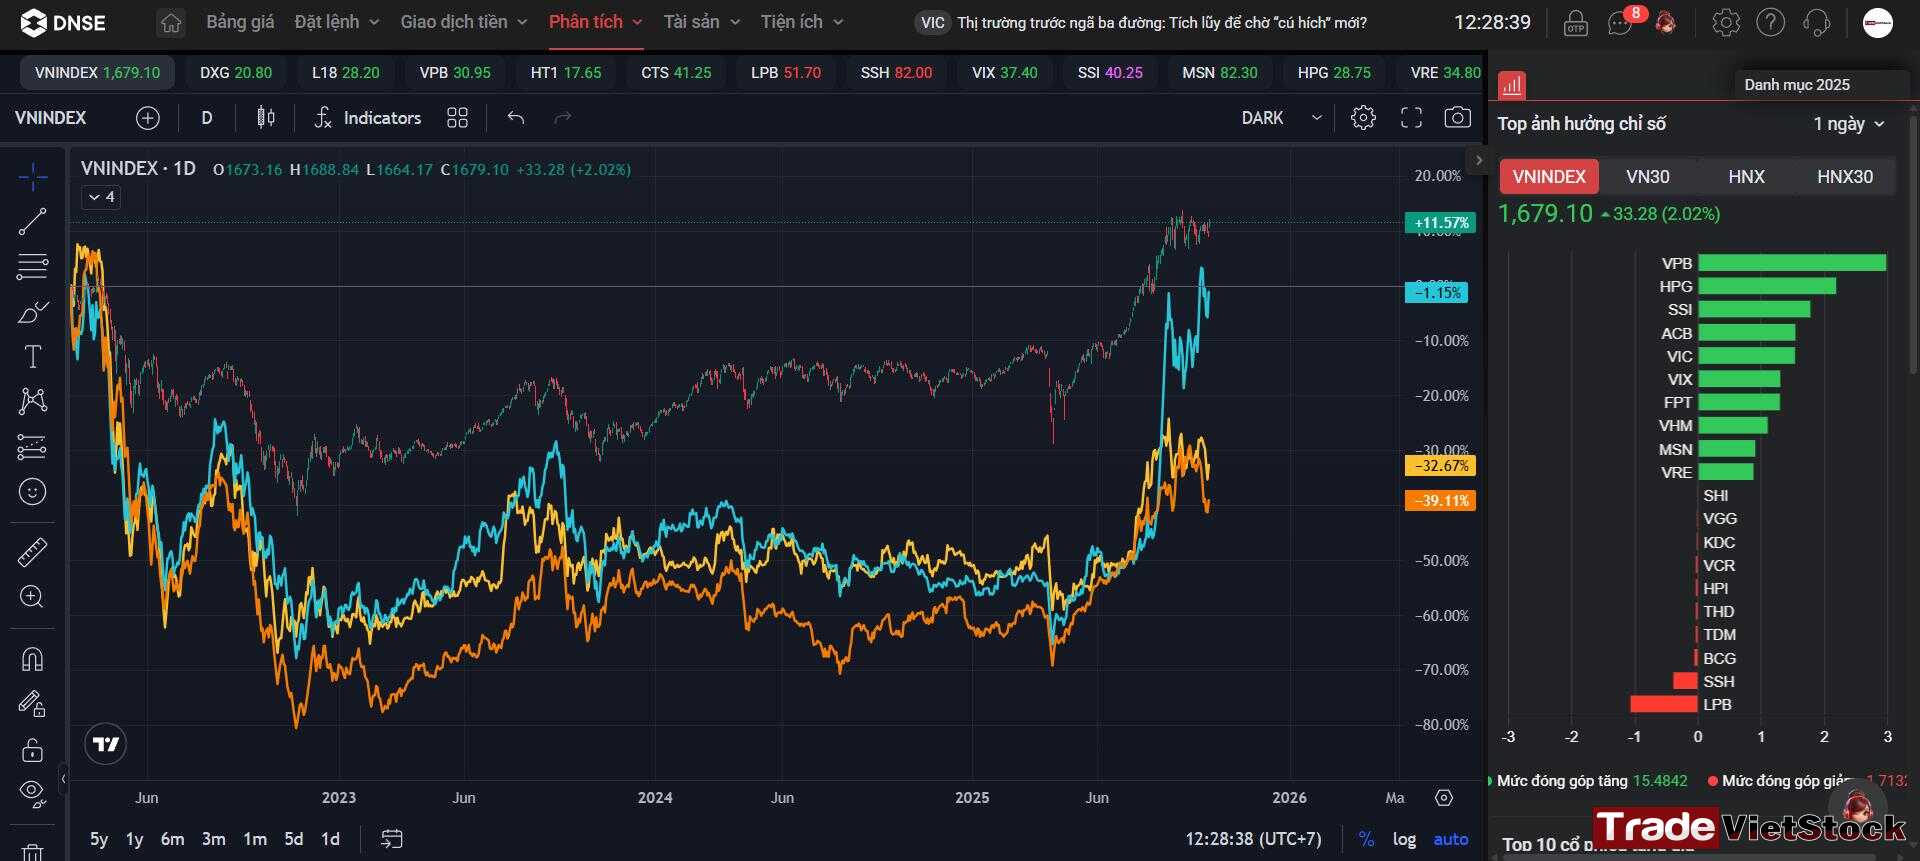Select the trend line drawing tool
1920x861 pixels.
pos(32,222)
